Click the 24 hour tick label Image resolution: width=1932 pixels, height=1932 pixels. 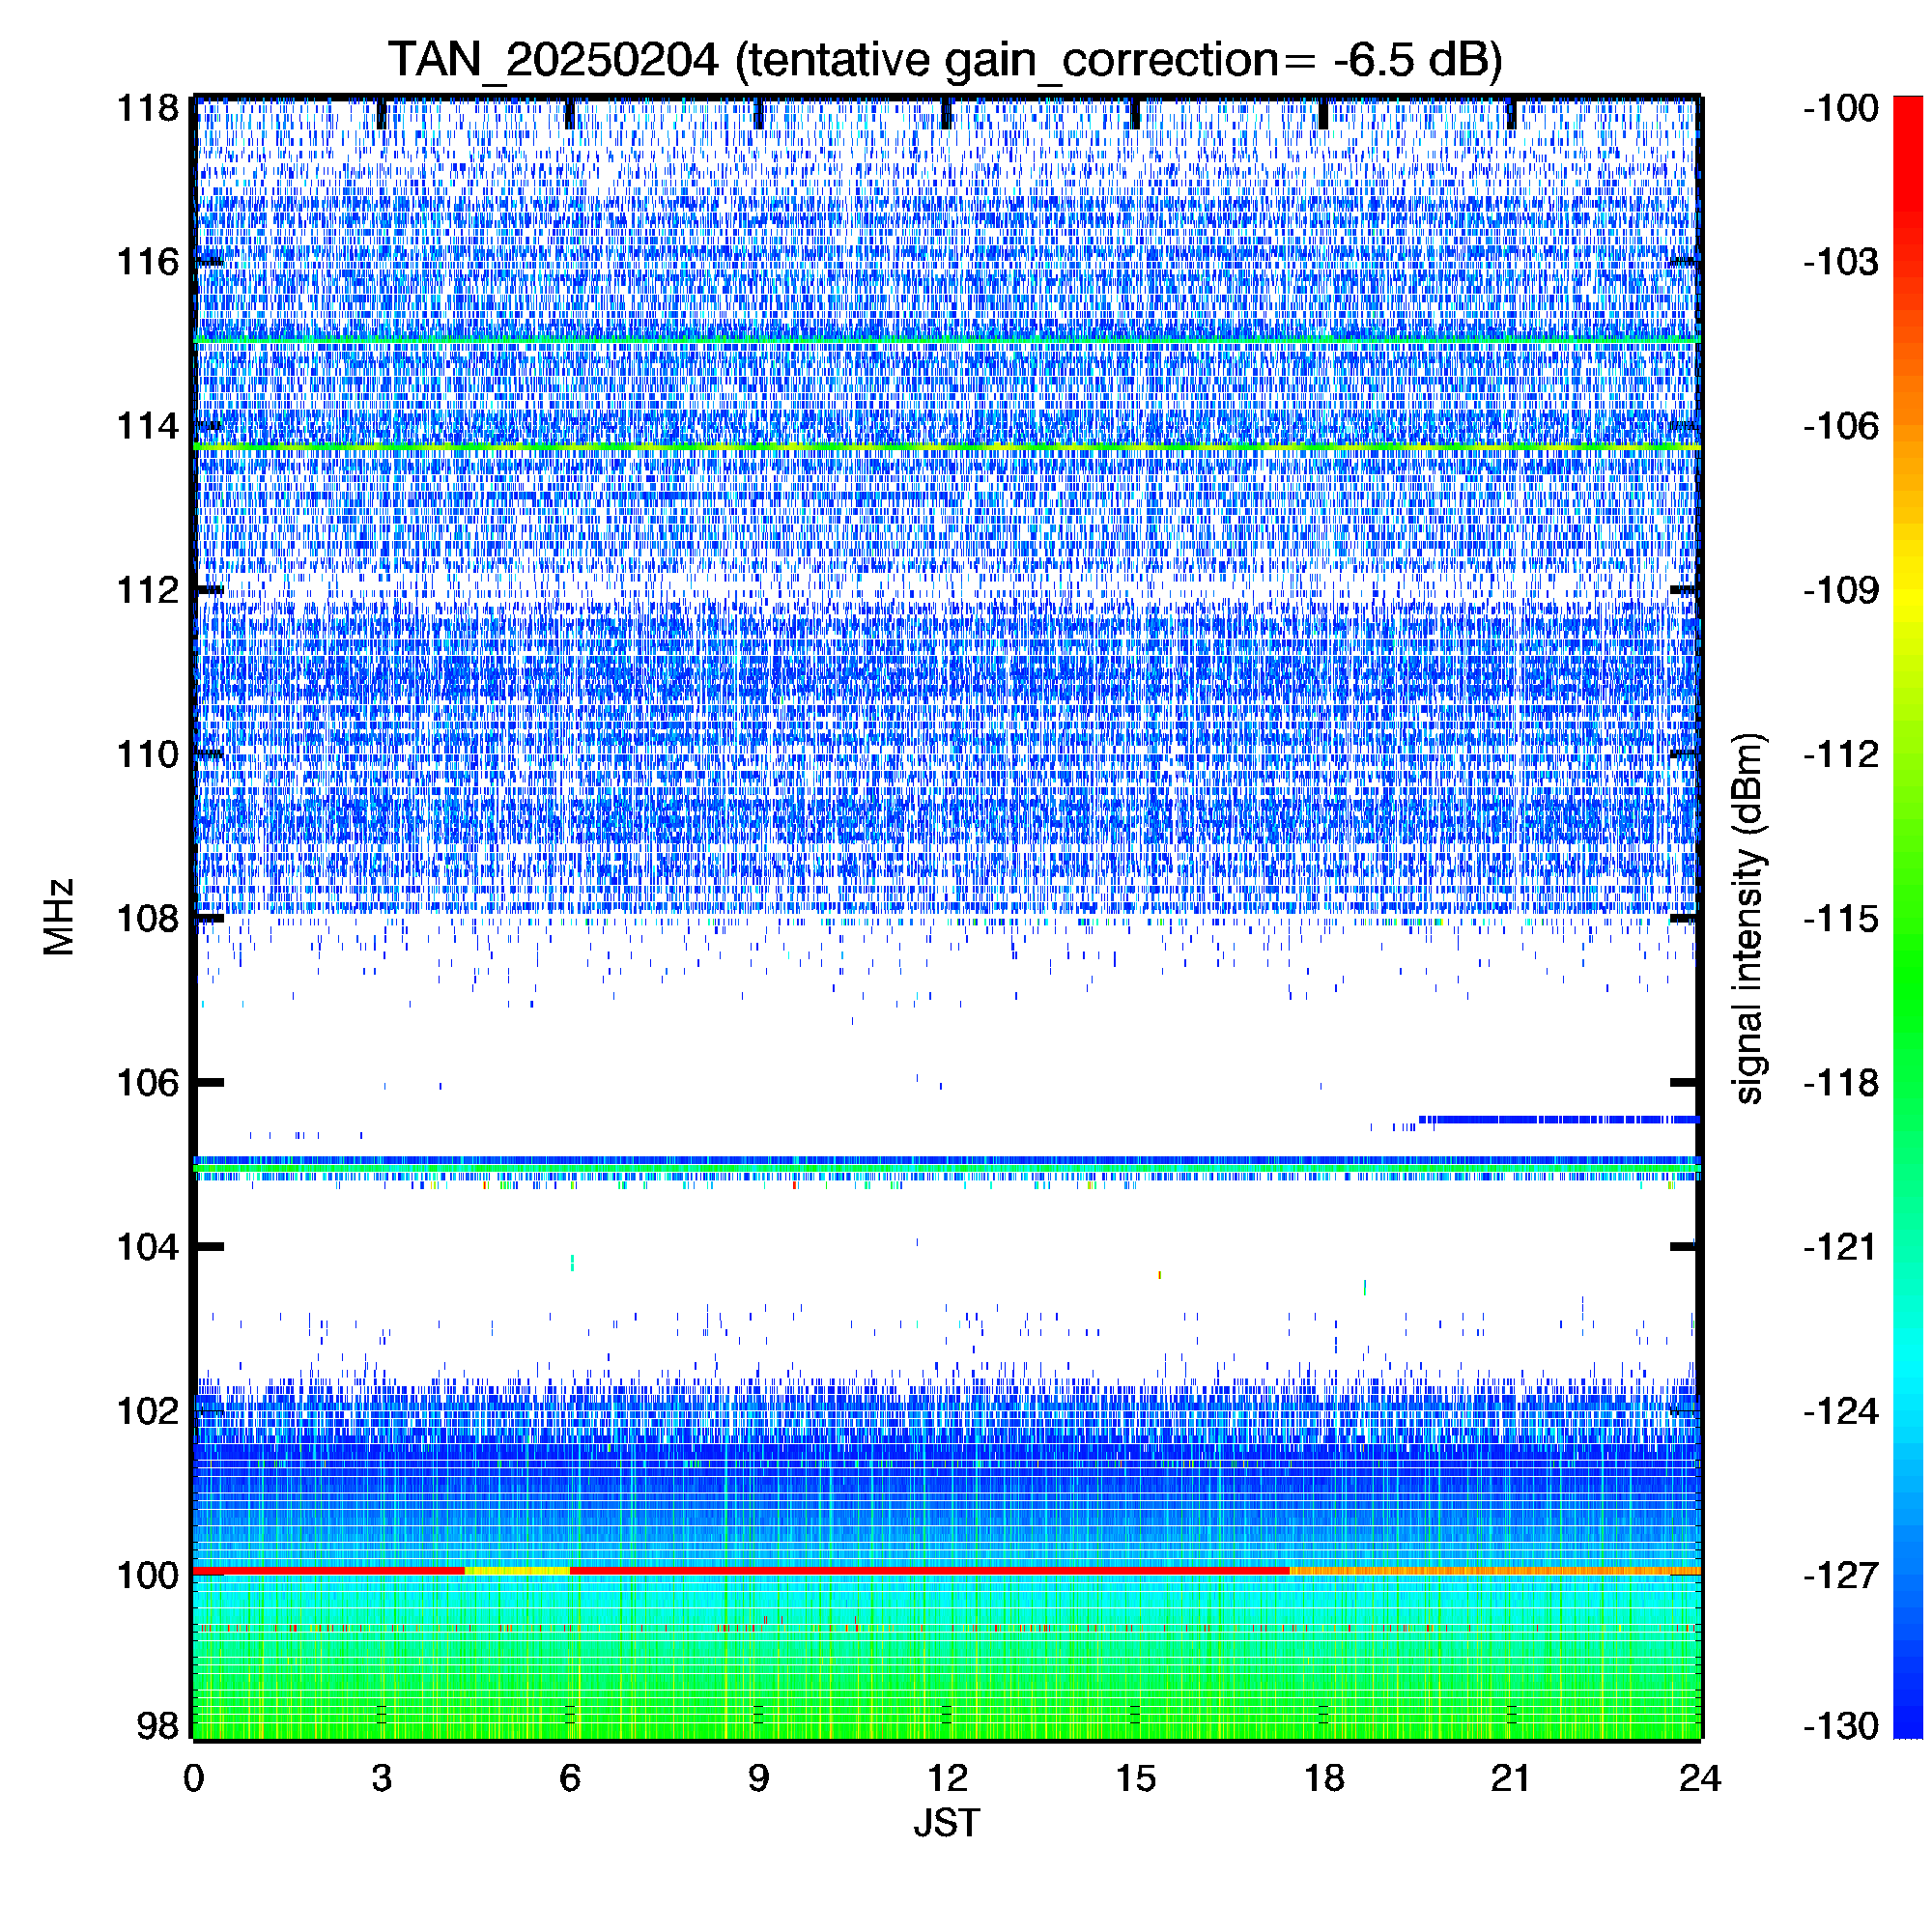point(1699,1778)
